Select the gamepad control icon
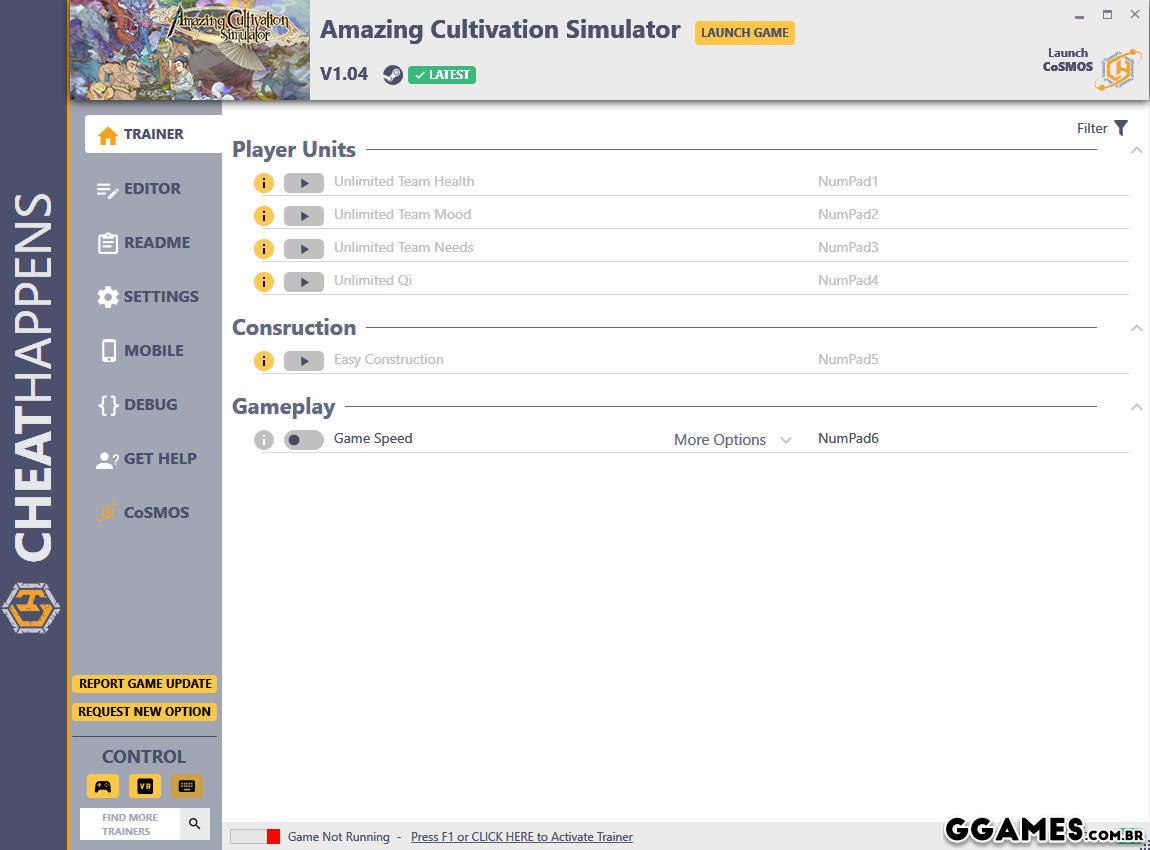 [103, 786]
